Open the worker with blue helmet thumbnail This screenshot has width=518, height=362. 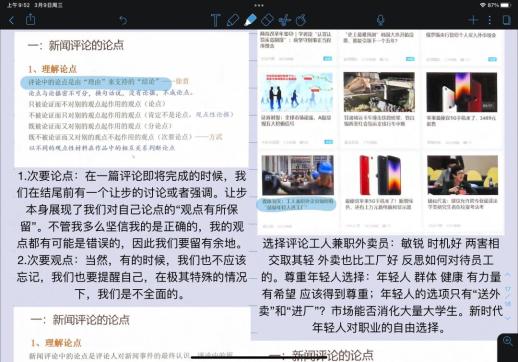297,175
